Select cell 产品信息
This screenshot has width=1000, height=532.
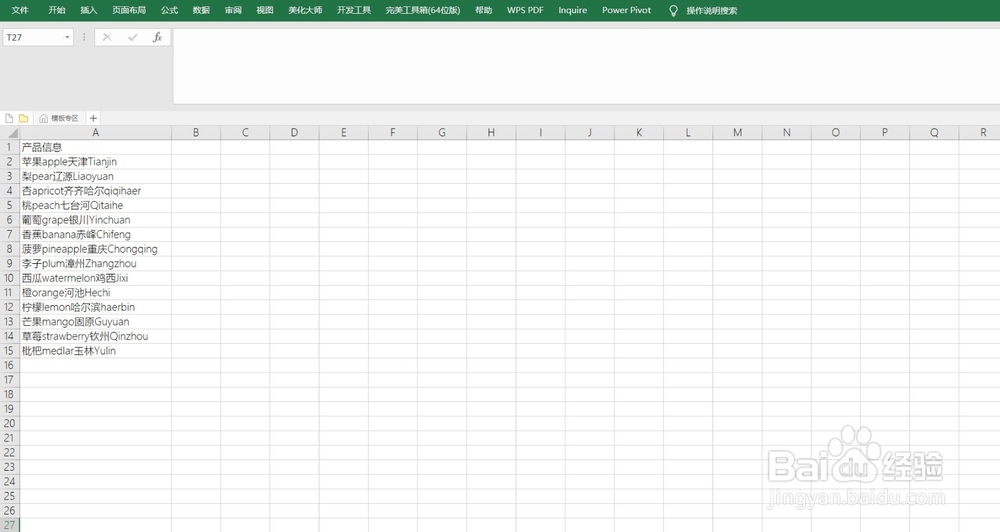coord(96,147)
